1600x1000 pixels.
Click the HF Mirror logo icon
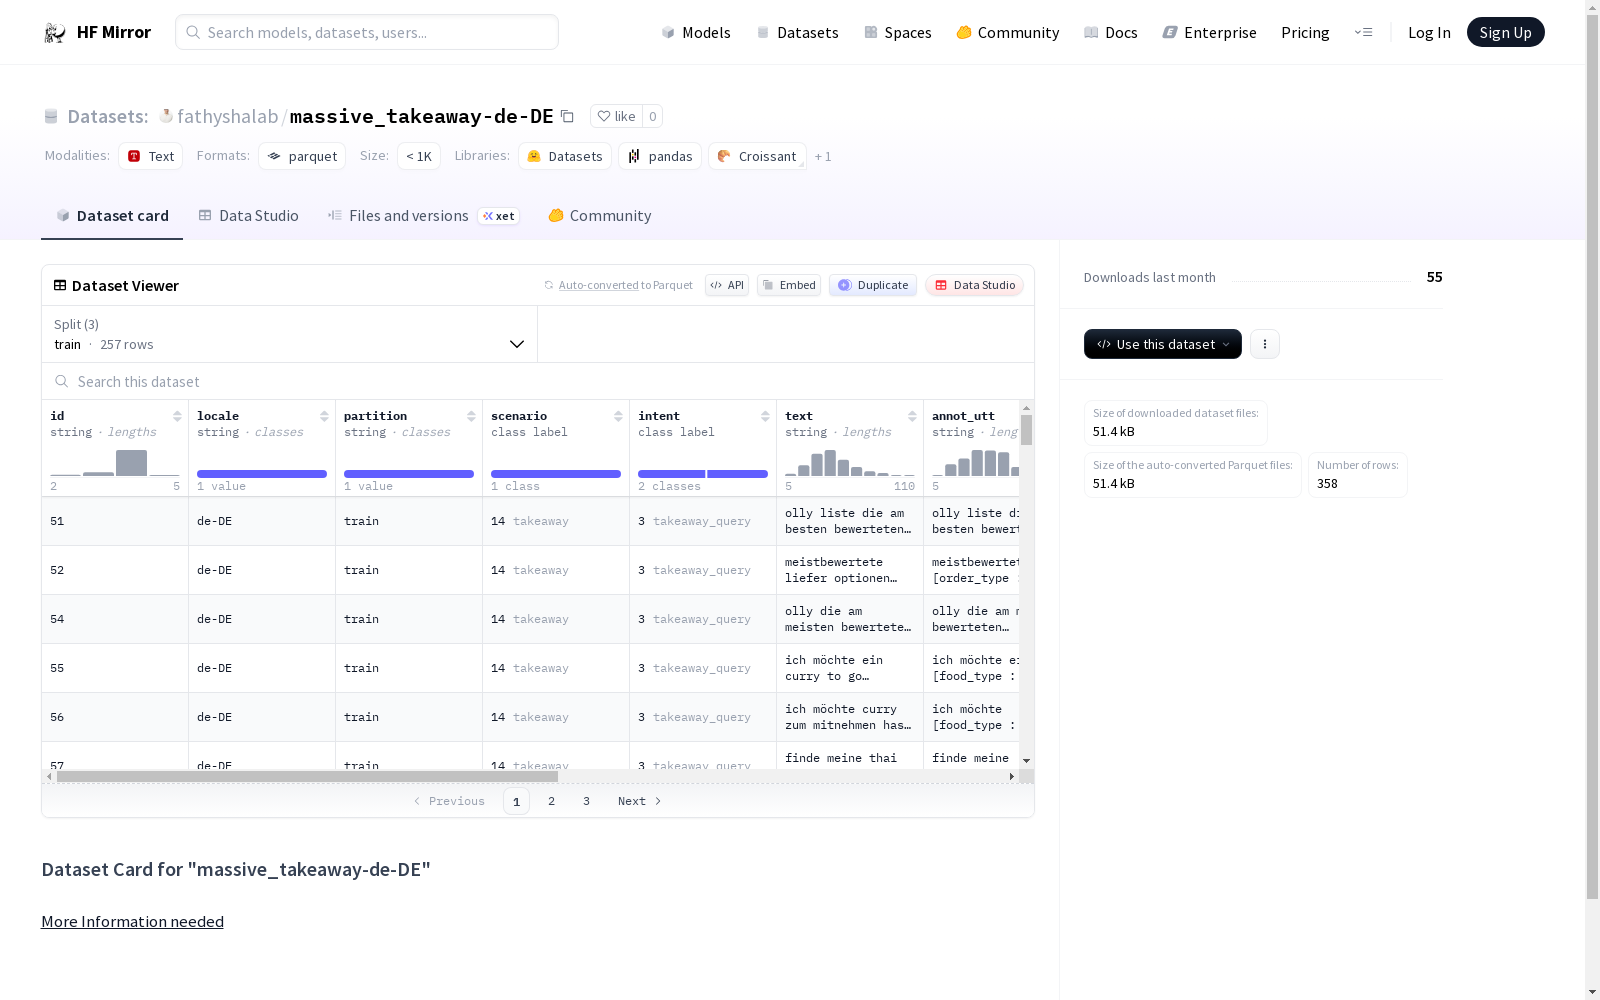(x=55, y=33)
